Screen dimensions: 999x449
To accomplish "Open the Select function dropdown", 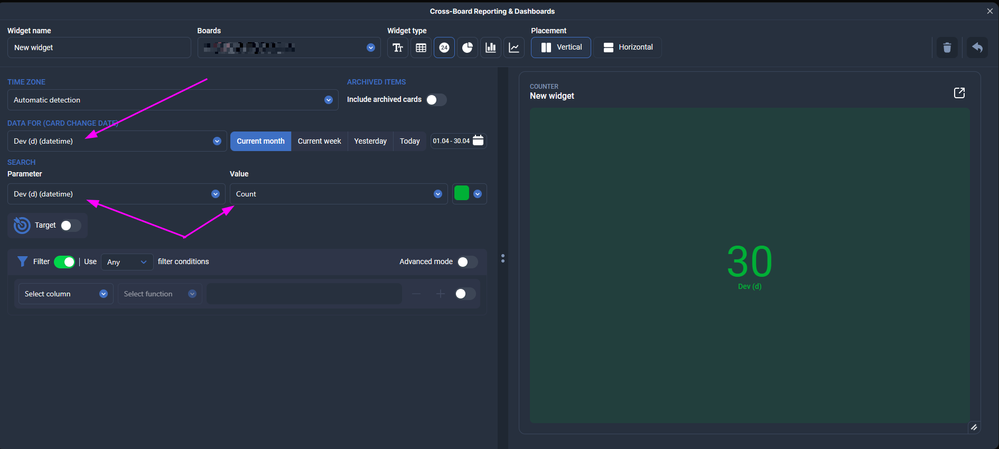I will (x=160, y=294).
